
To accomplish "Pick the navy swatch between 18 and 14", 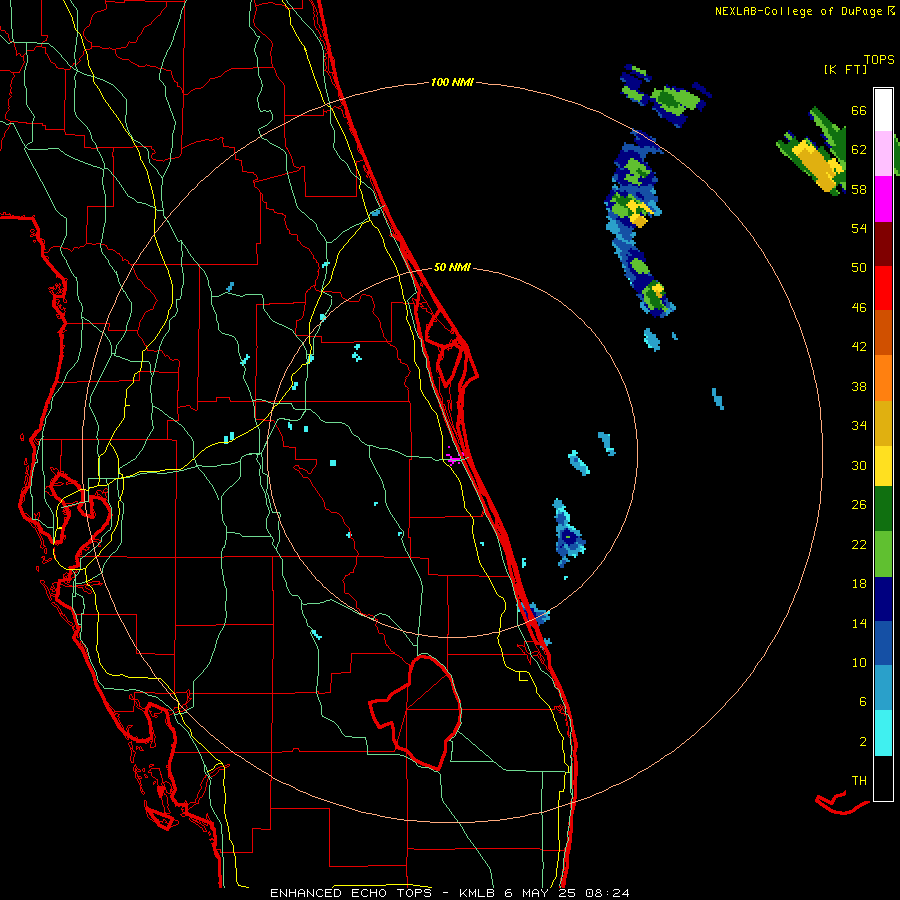I will pyautogui.click(x=883, y=599).
